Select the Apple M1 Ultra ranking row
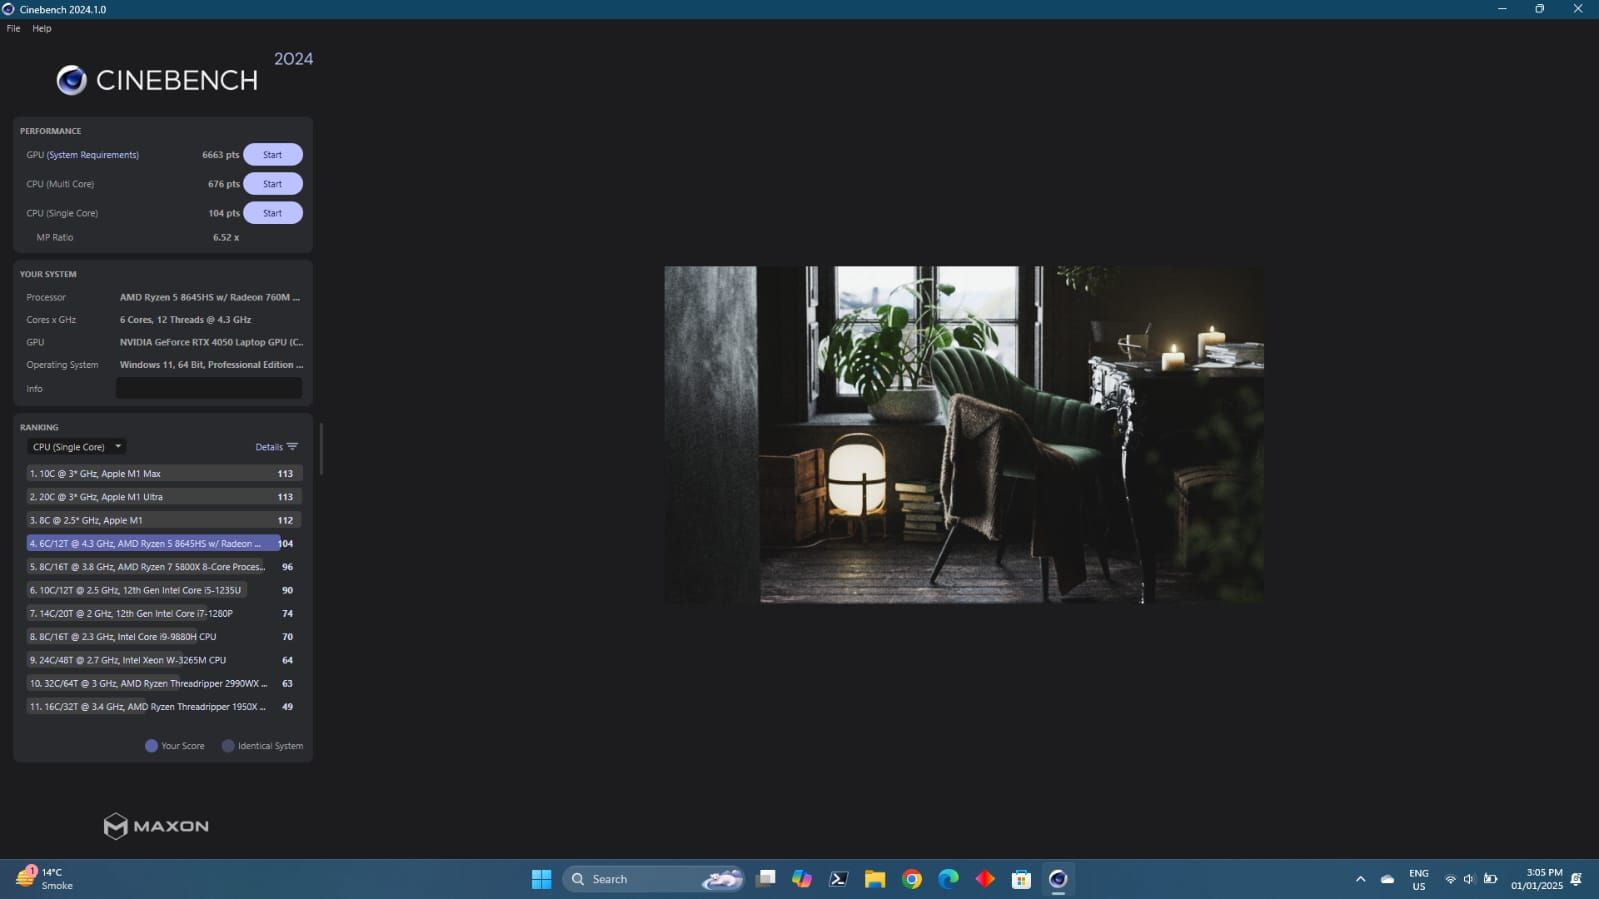The image size is (1599, 899). [x=164, y=497]
